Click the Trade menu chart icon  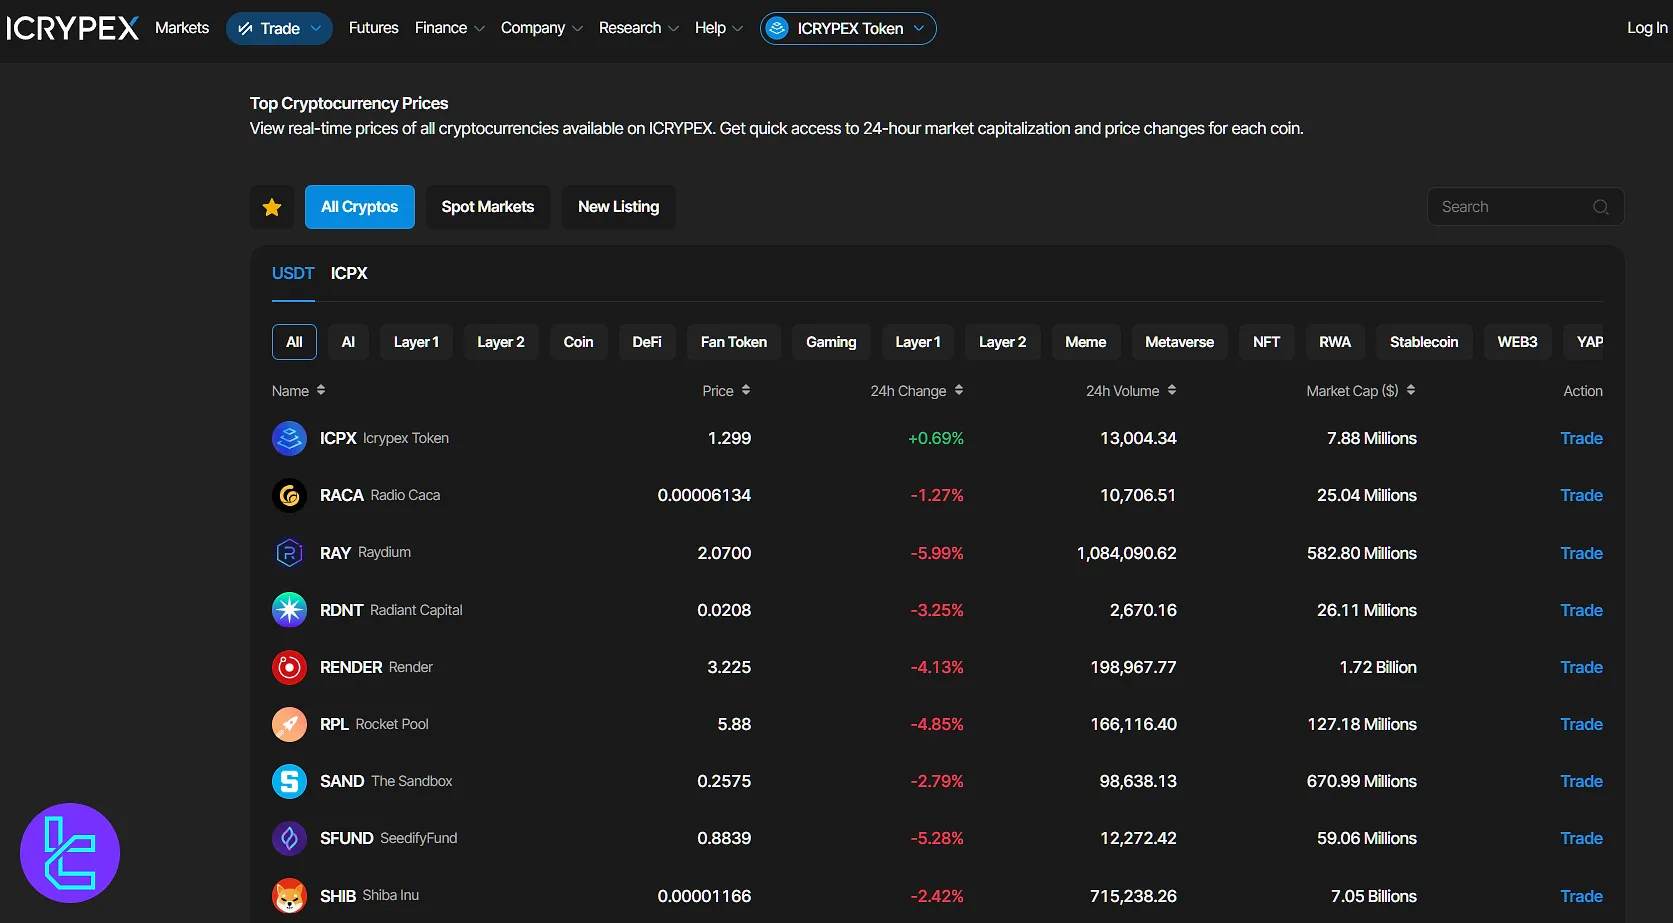(245, 29)
